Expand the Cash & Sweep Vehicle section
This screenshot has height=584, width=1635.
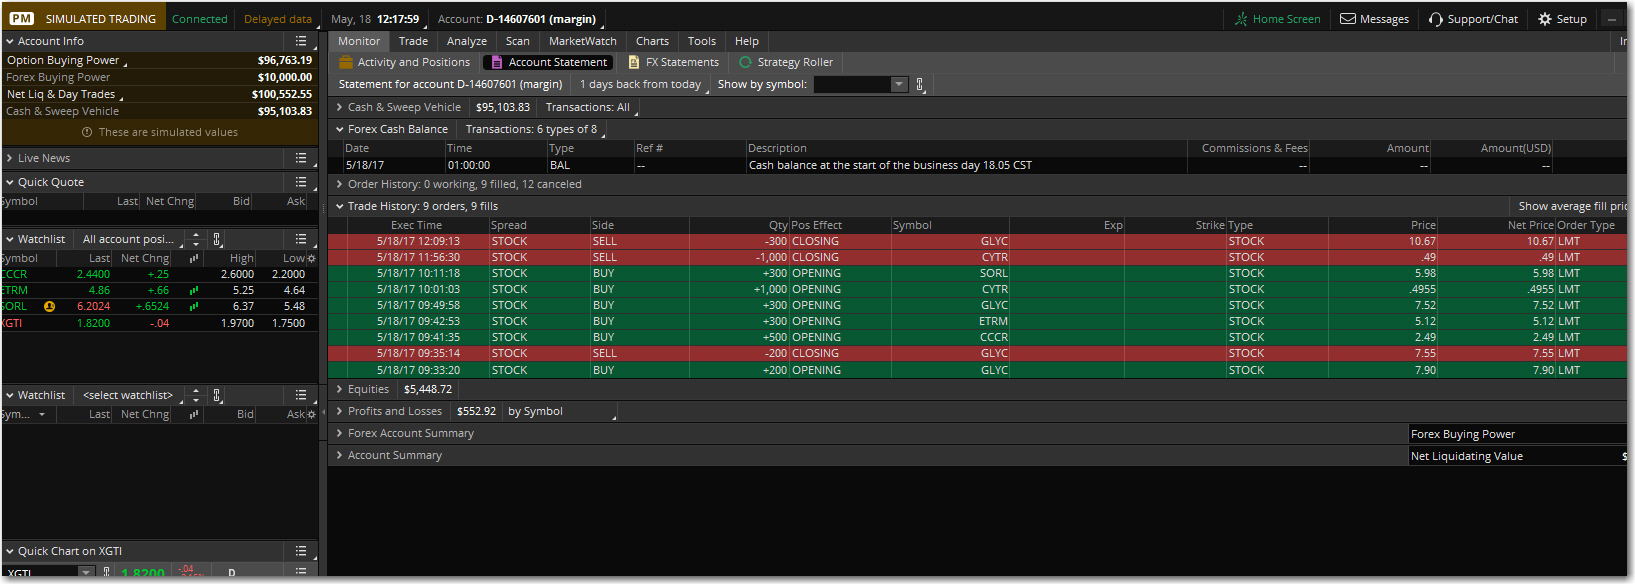[340, 107]
